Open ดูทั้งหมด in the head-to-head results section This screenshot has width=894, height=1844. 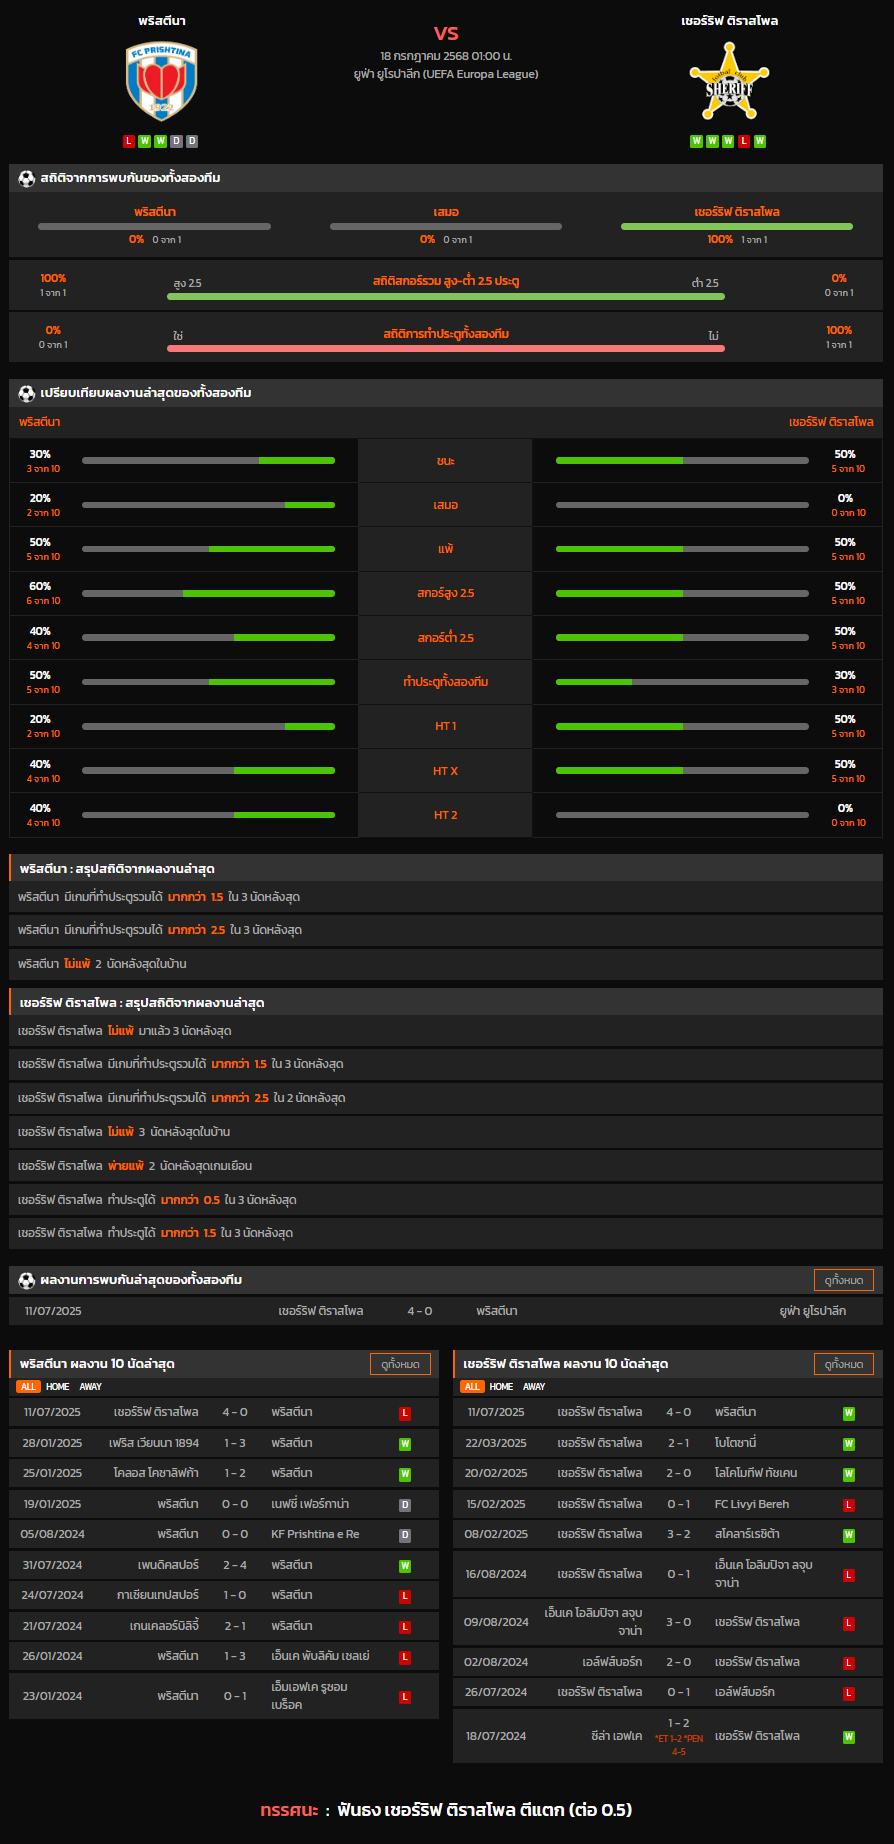844,1280
